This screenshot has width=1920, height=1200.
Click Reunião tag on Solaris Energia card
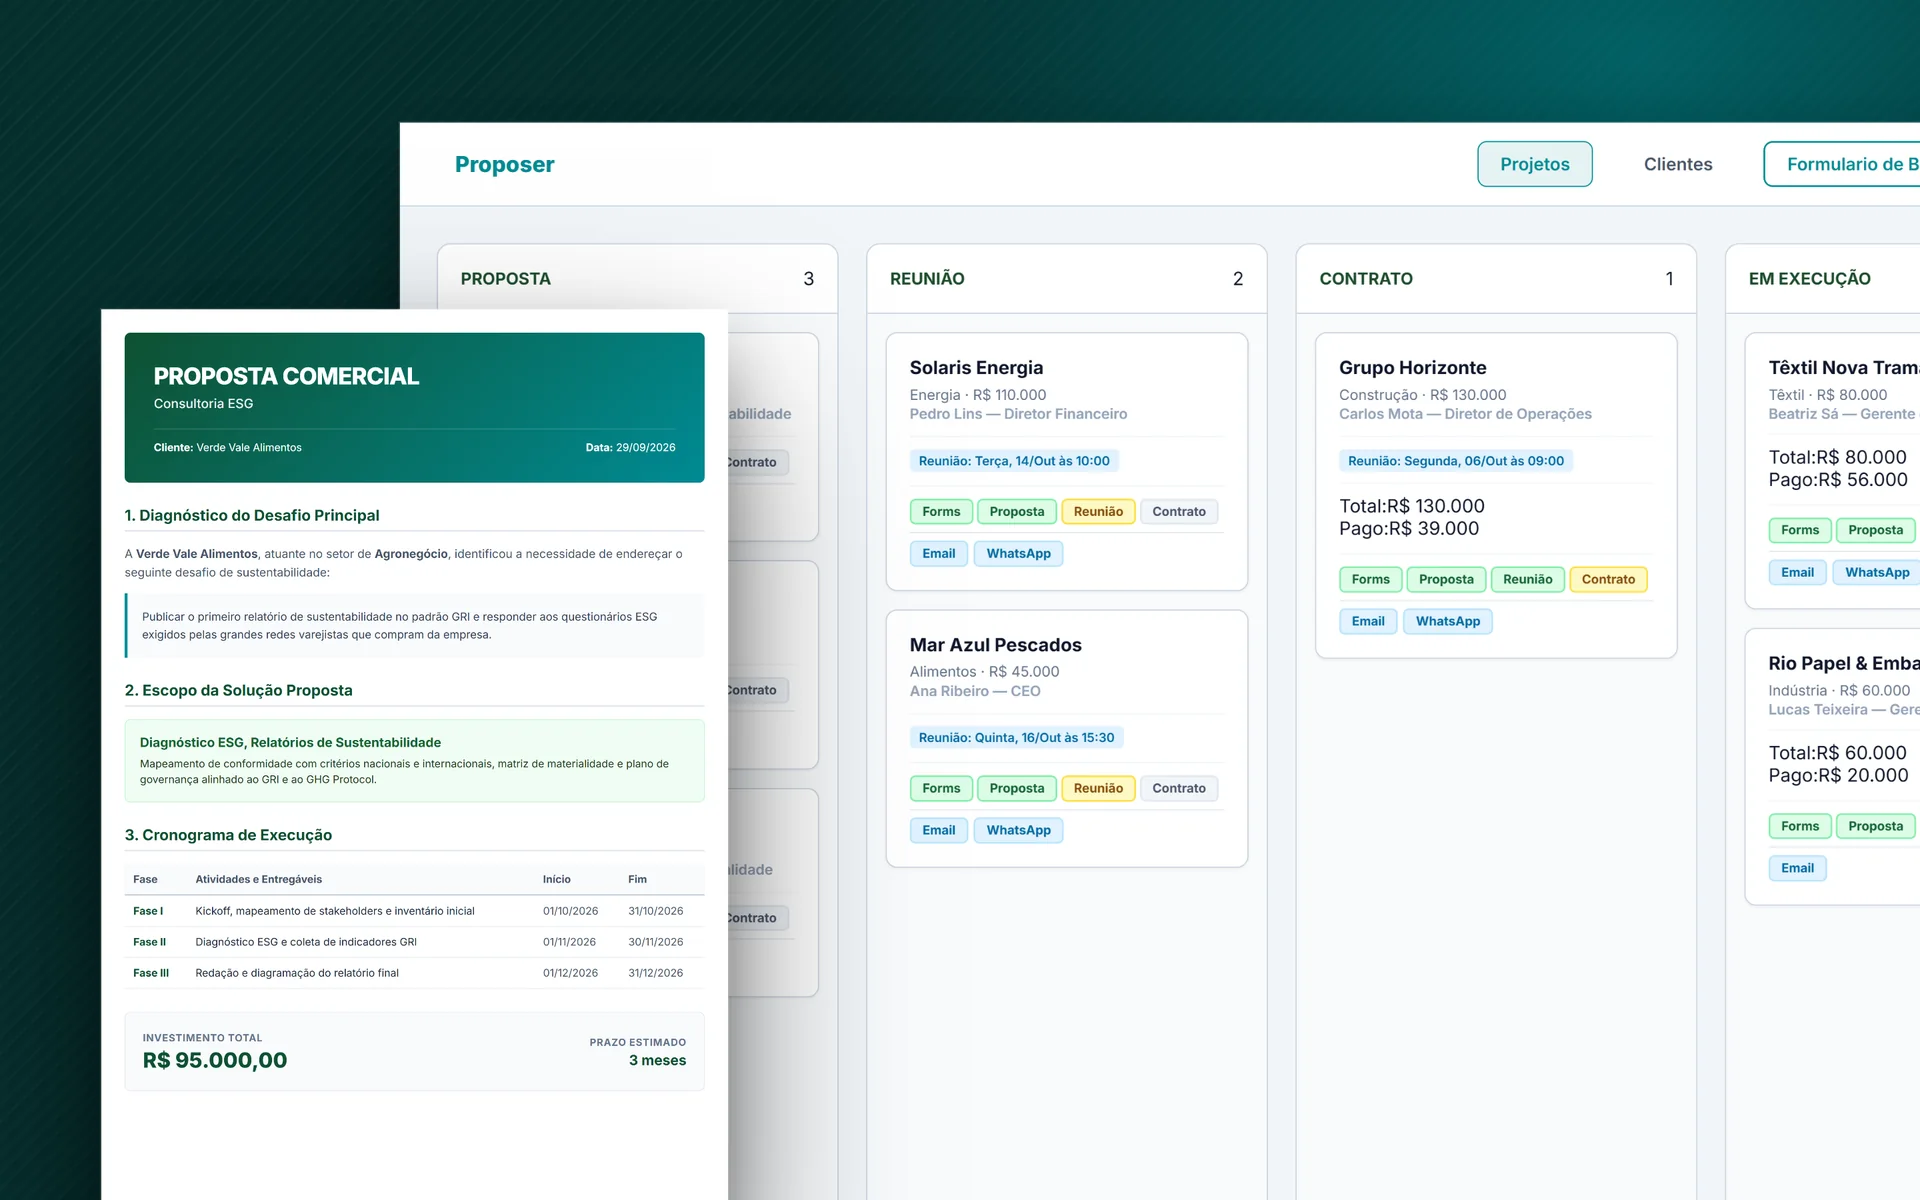(1098, 511)
